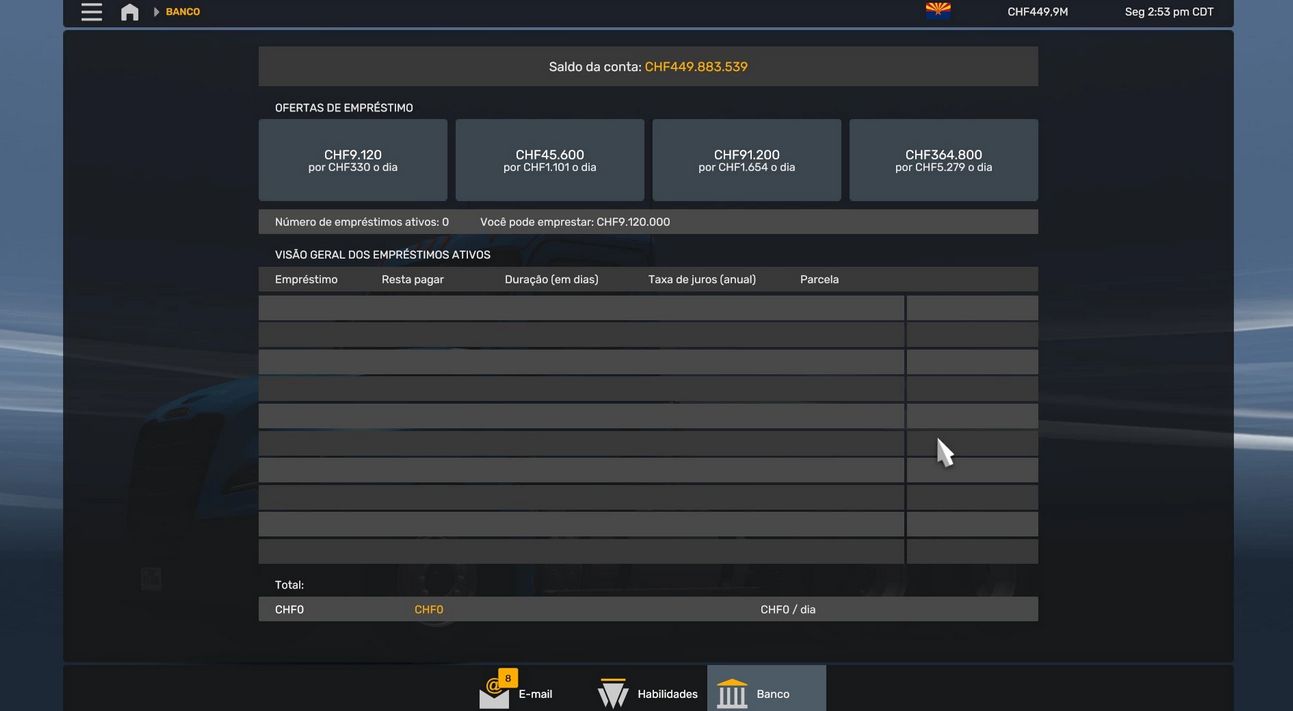Take the CHF9.120 loan offer
This screenshot has width=1293, height=711.
353,160
